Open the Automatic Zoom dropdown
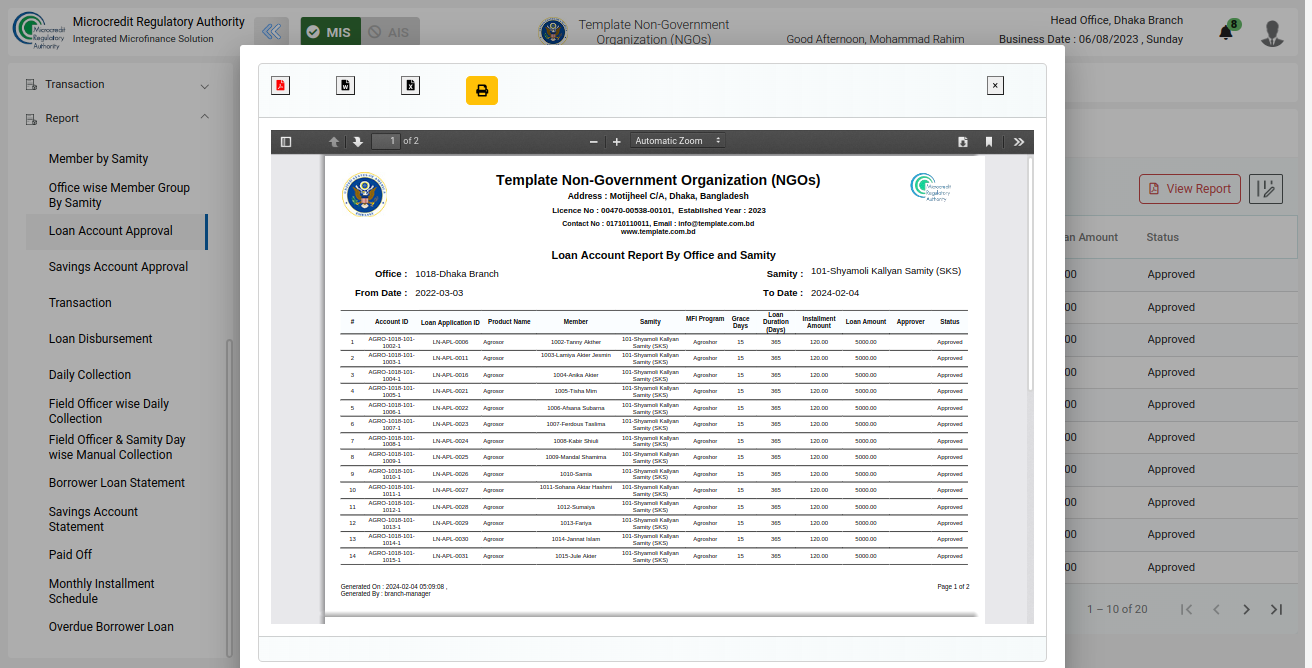 678,141
